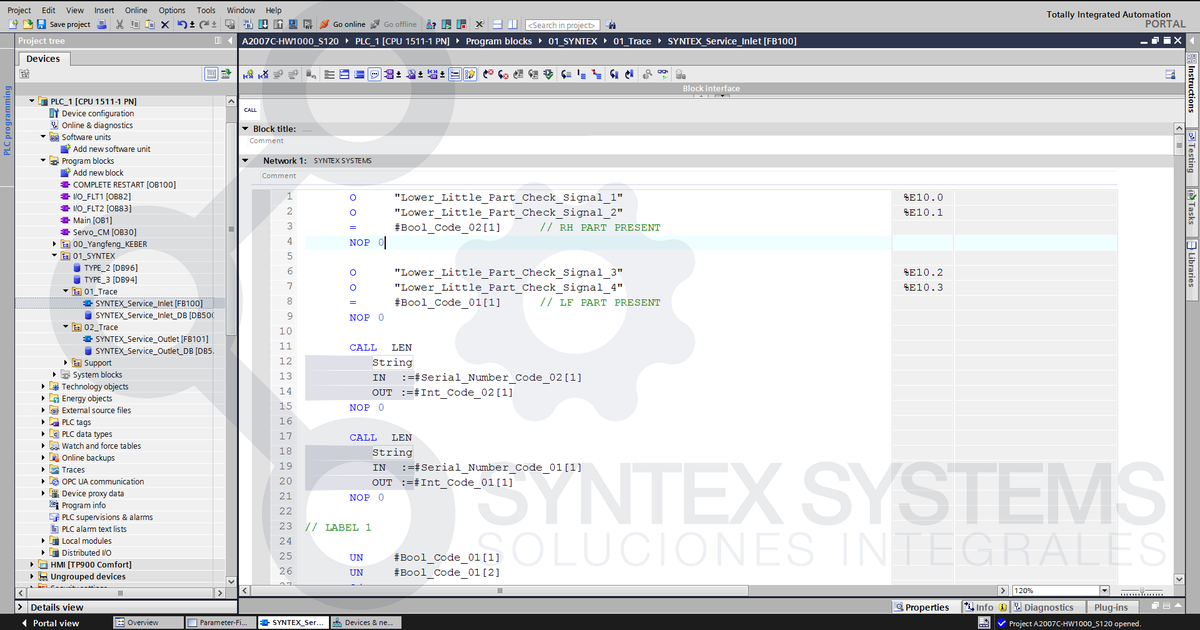Open the Options menu
Viewport: 1200px width, 630px height.
click(172, 10)
